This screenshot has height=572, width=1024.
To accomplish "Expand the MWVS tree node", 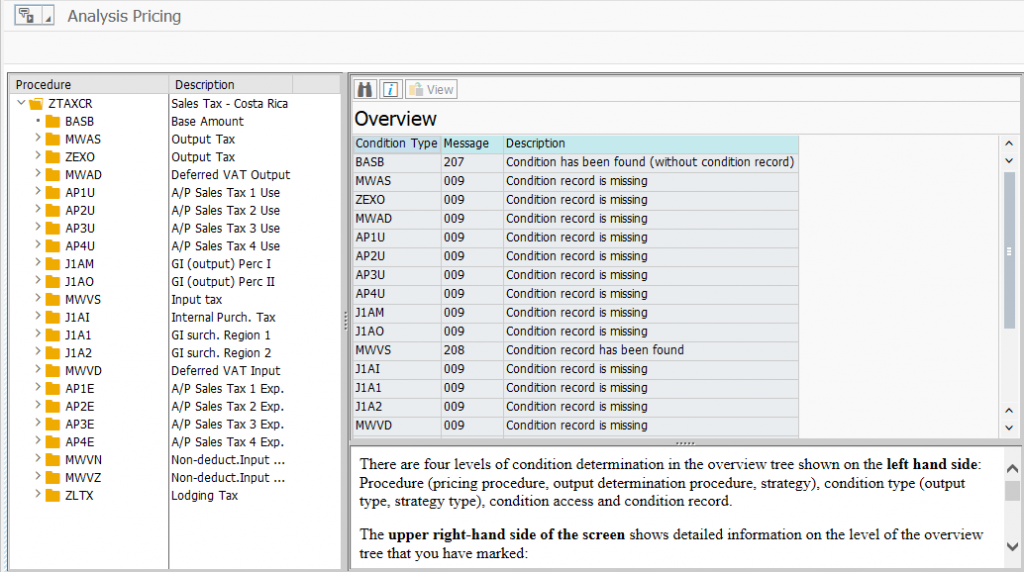I will point(38,298).
